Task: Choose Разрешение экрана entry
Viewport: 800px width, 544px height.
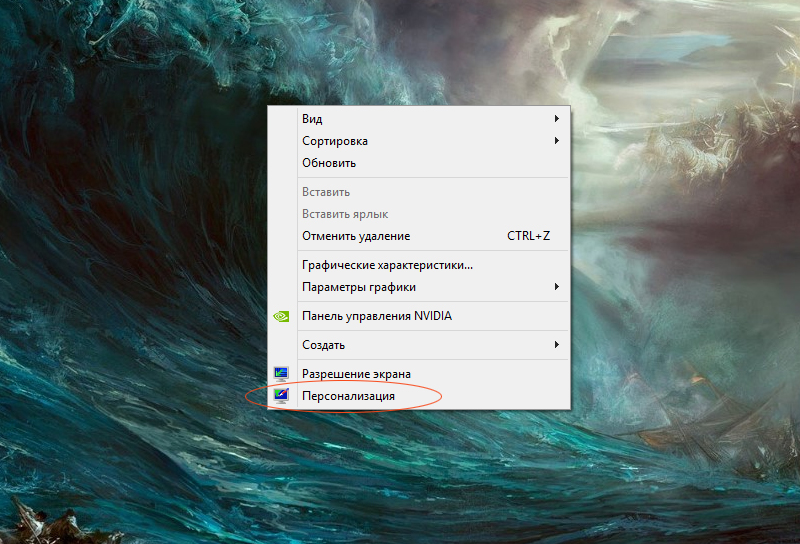Action: pos(418,374)
